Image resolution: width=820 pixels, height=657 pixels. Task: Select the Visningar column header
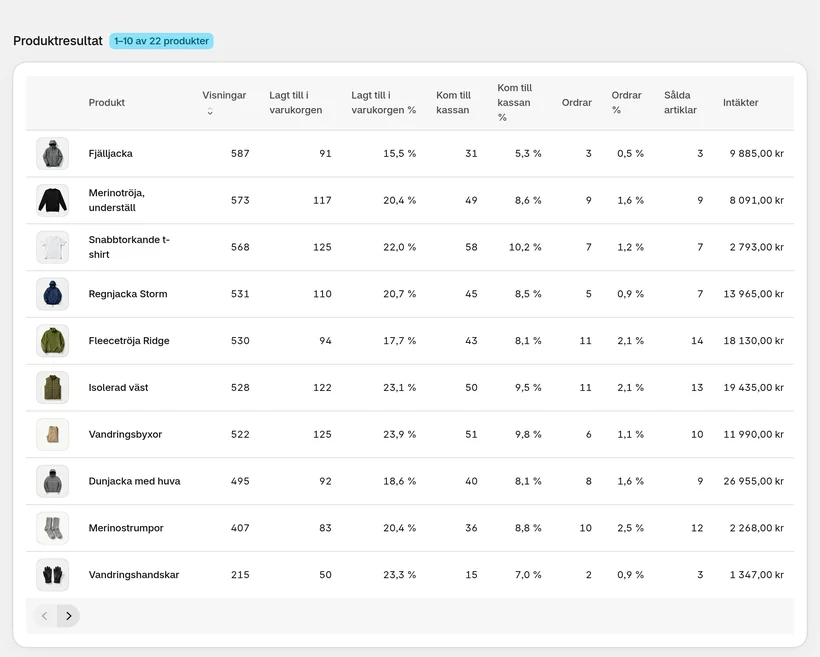(224, 95)
